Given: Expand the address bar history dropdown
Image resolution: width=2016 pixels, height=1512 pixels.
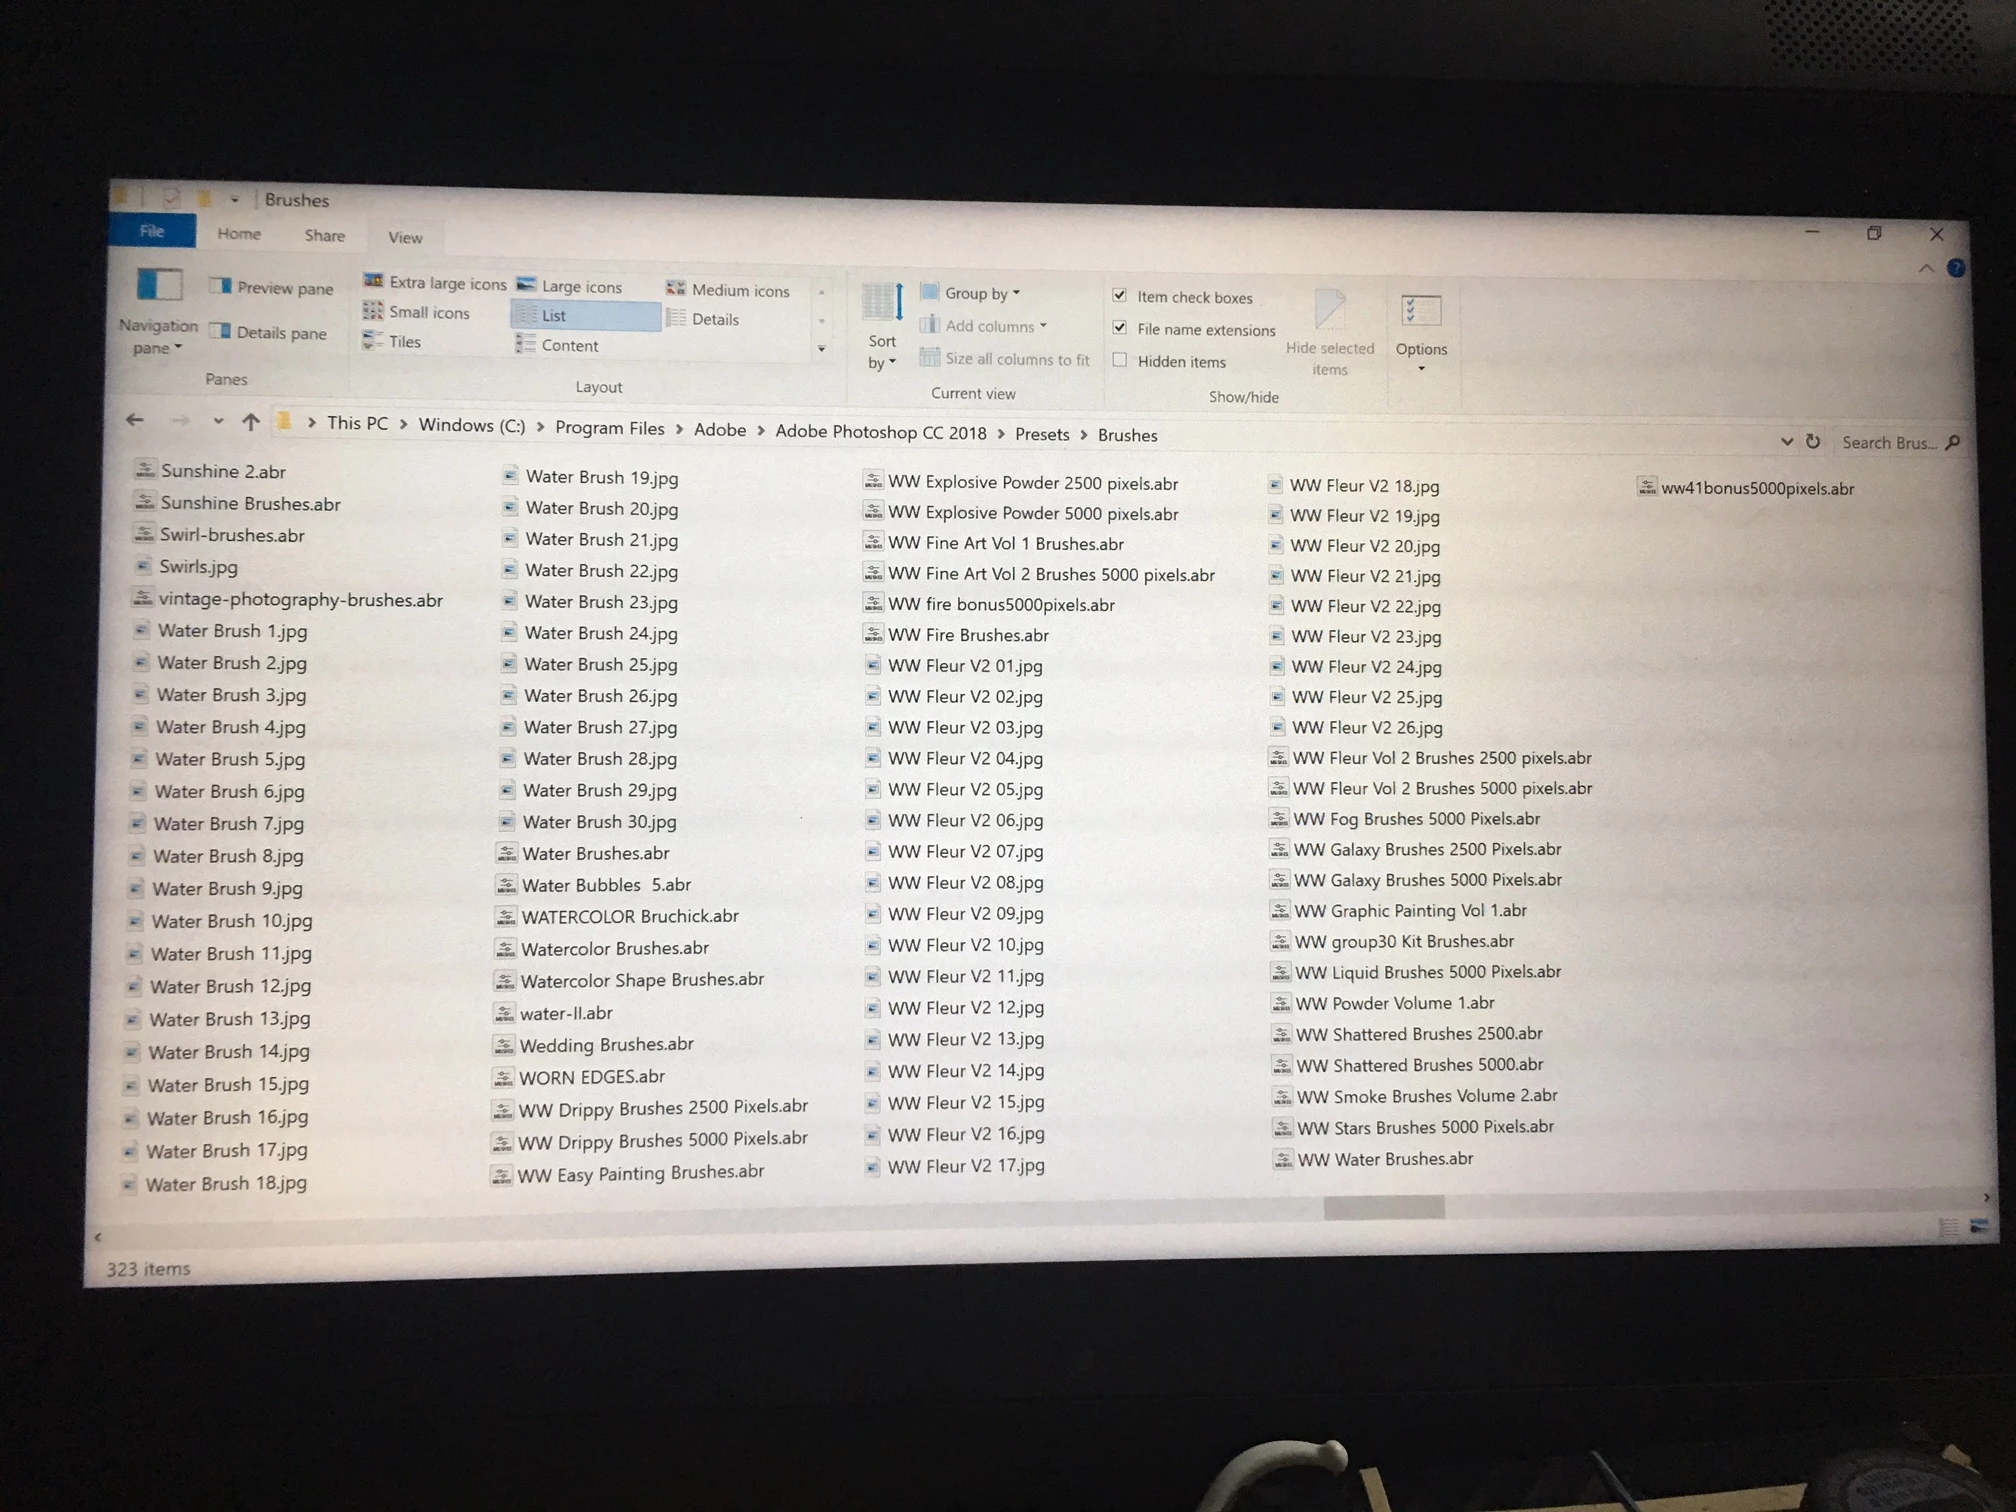Looking at the screenshot, I should click(x=1786, y=441).
